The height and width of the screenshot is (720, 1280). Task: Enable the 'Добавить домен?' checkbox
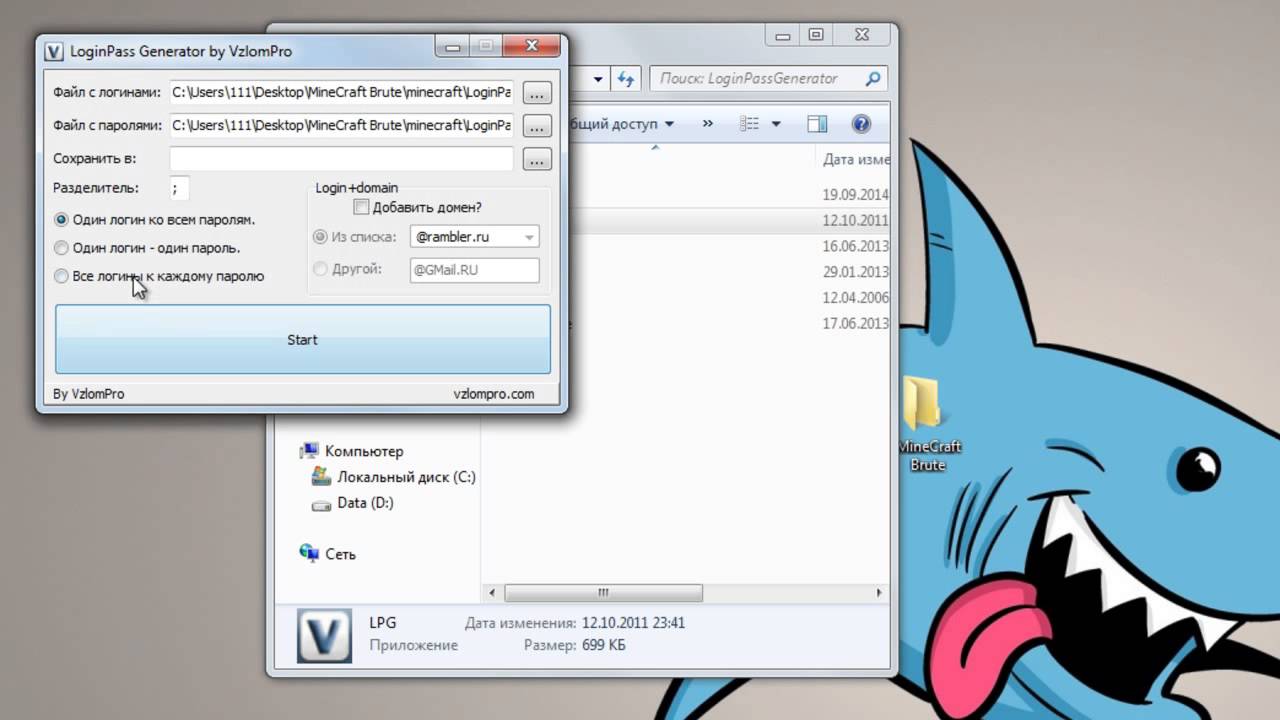361,207
